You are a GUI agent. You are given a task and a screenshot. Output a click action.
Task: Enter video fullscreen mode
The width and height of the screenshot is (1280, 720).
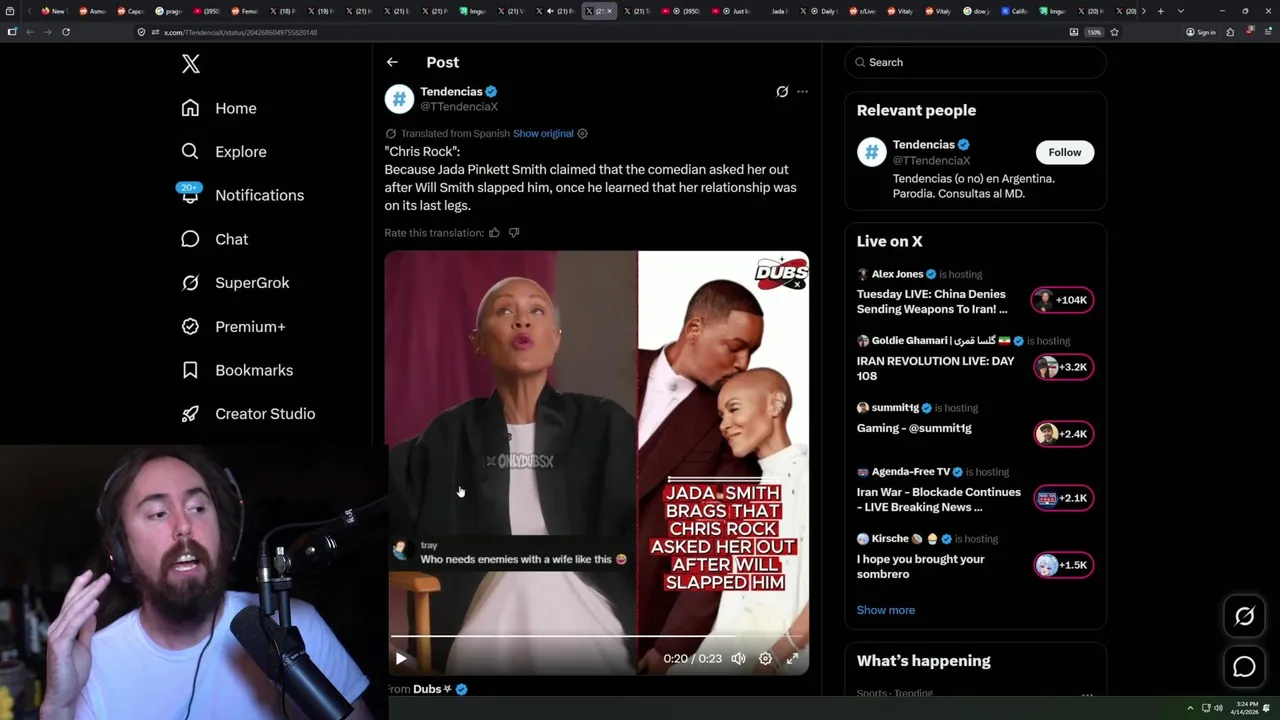(792, 658)
